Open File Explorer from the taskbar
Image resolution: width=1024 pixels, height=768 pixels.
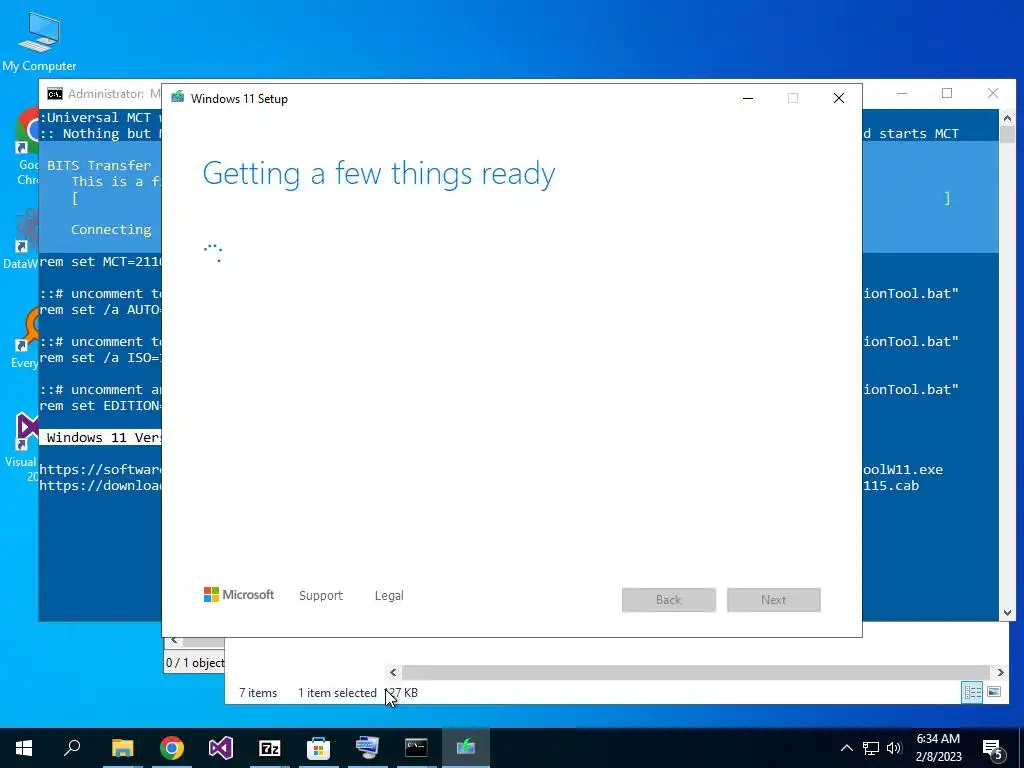coord(122,748)
